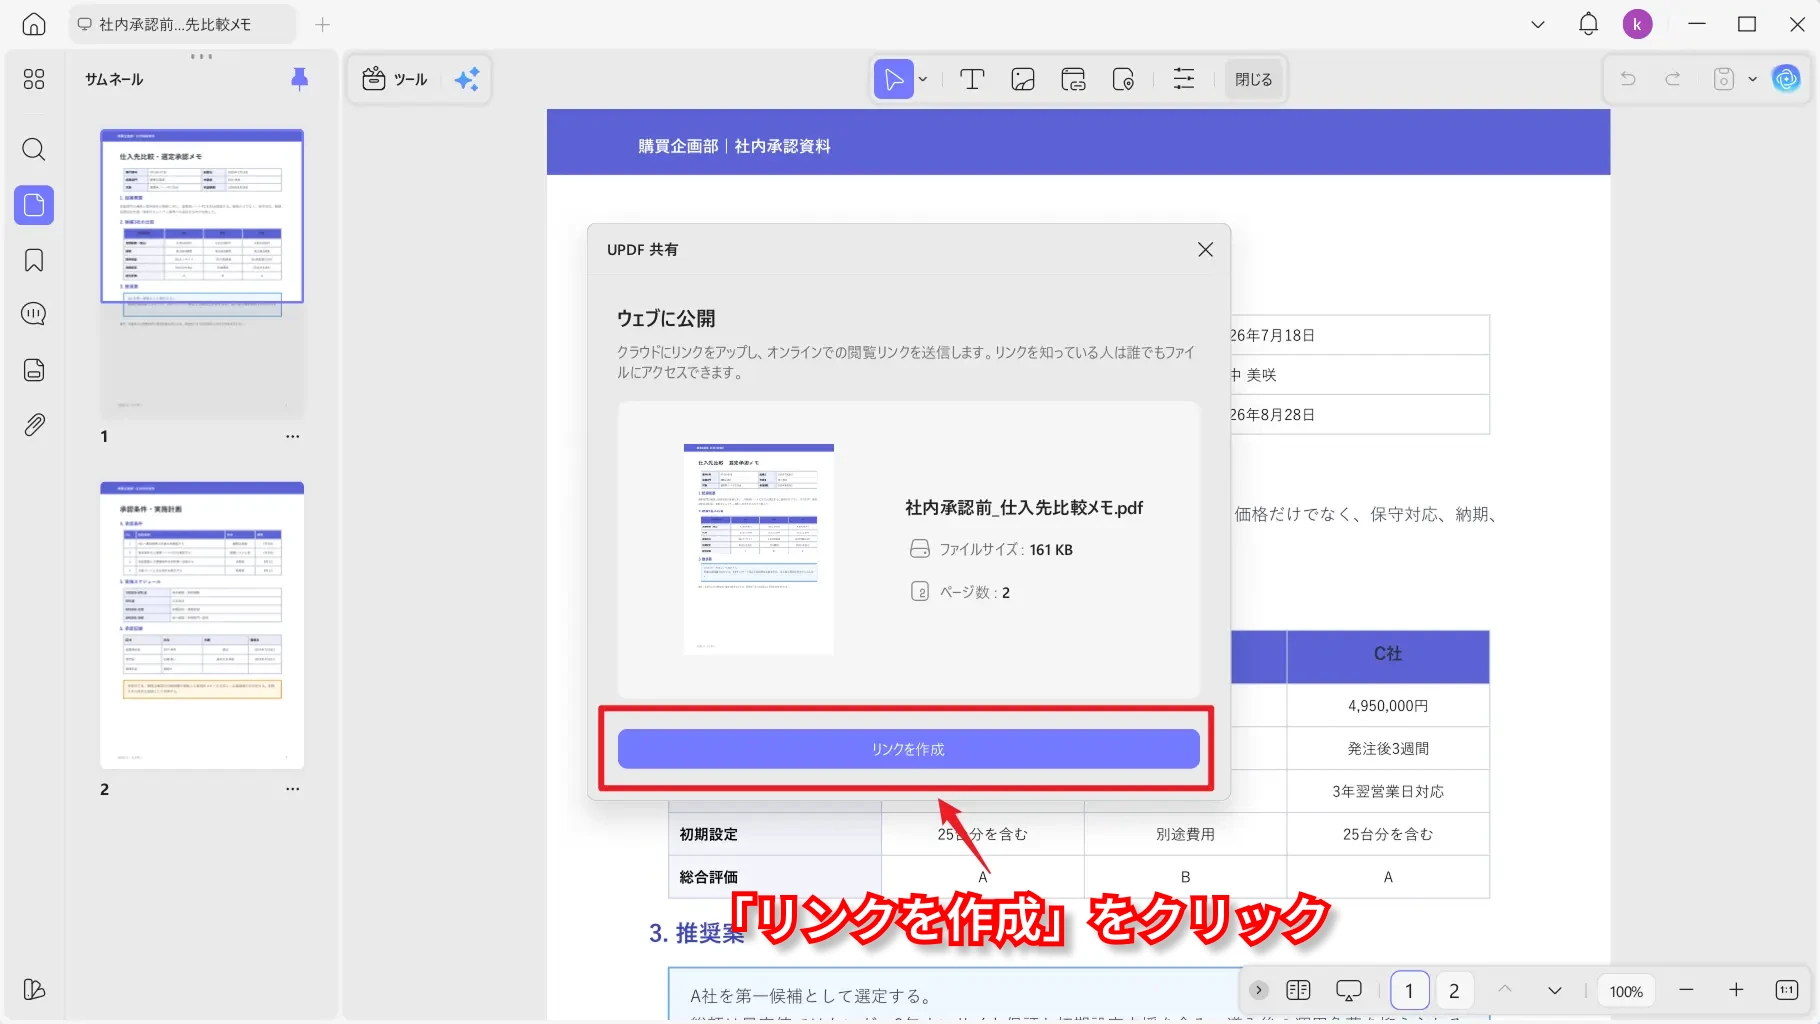Start the slideshow presentation icon
This screenshot has width=1820, height=1024.
coord(1349,990)
